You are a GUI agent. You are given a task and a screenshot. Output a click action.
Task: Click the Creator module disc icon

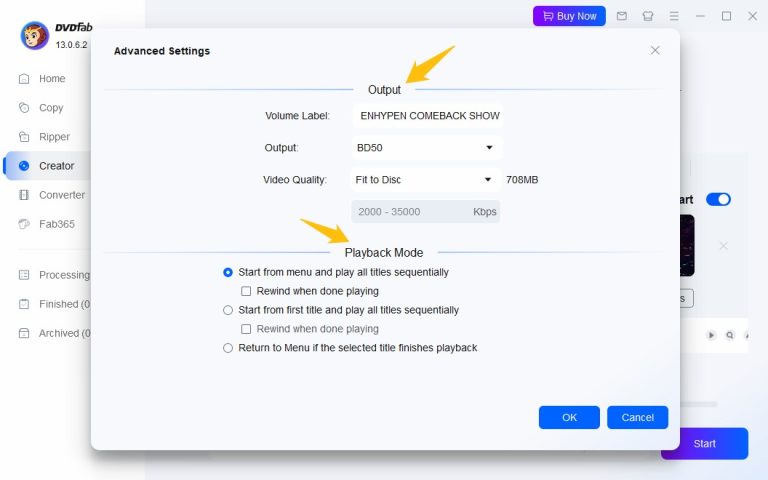click(x=24, y=166)
